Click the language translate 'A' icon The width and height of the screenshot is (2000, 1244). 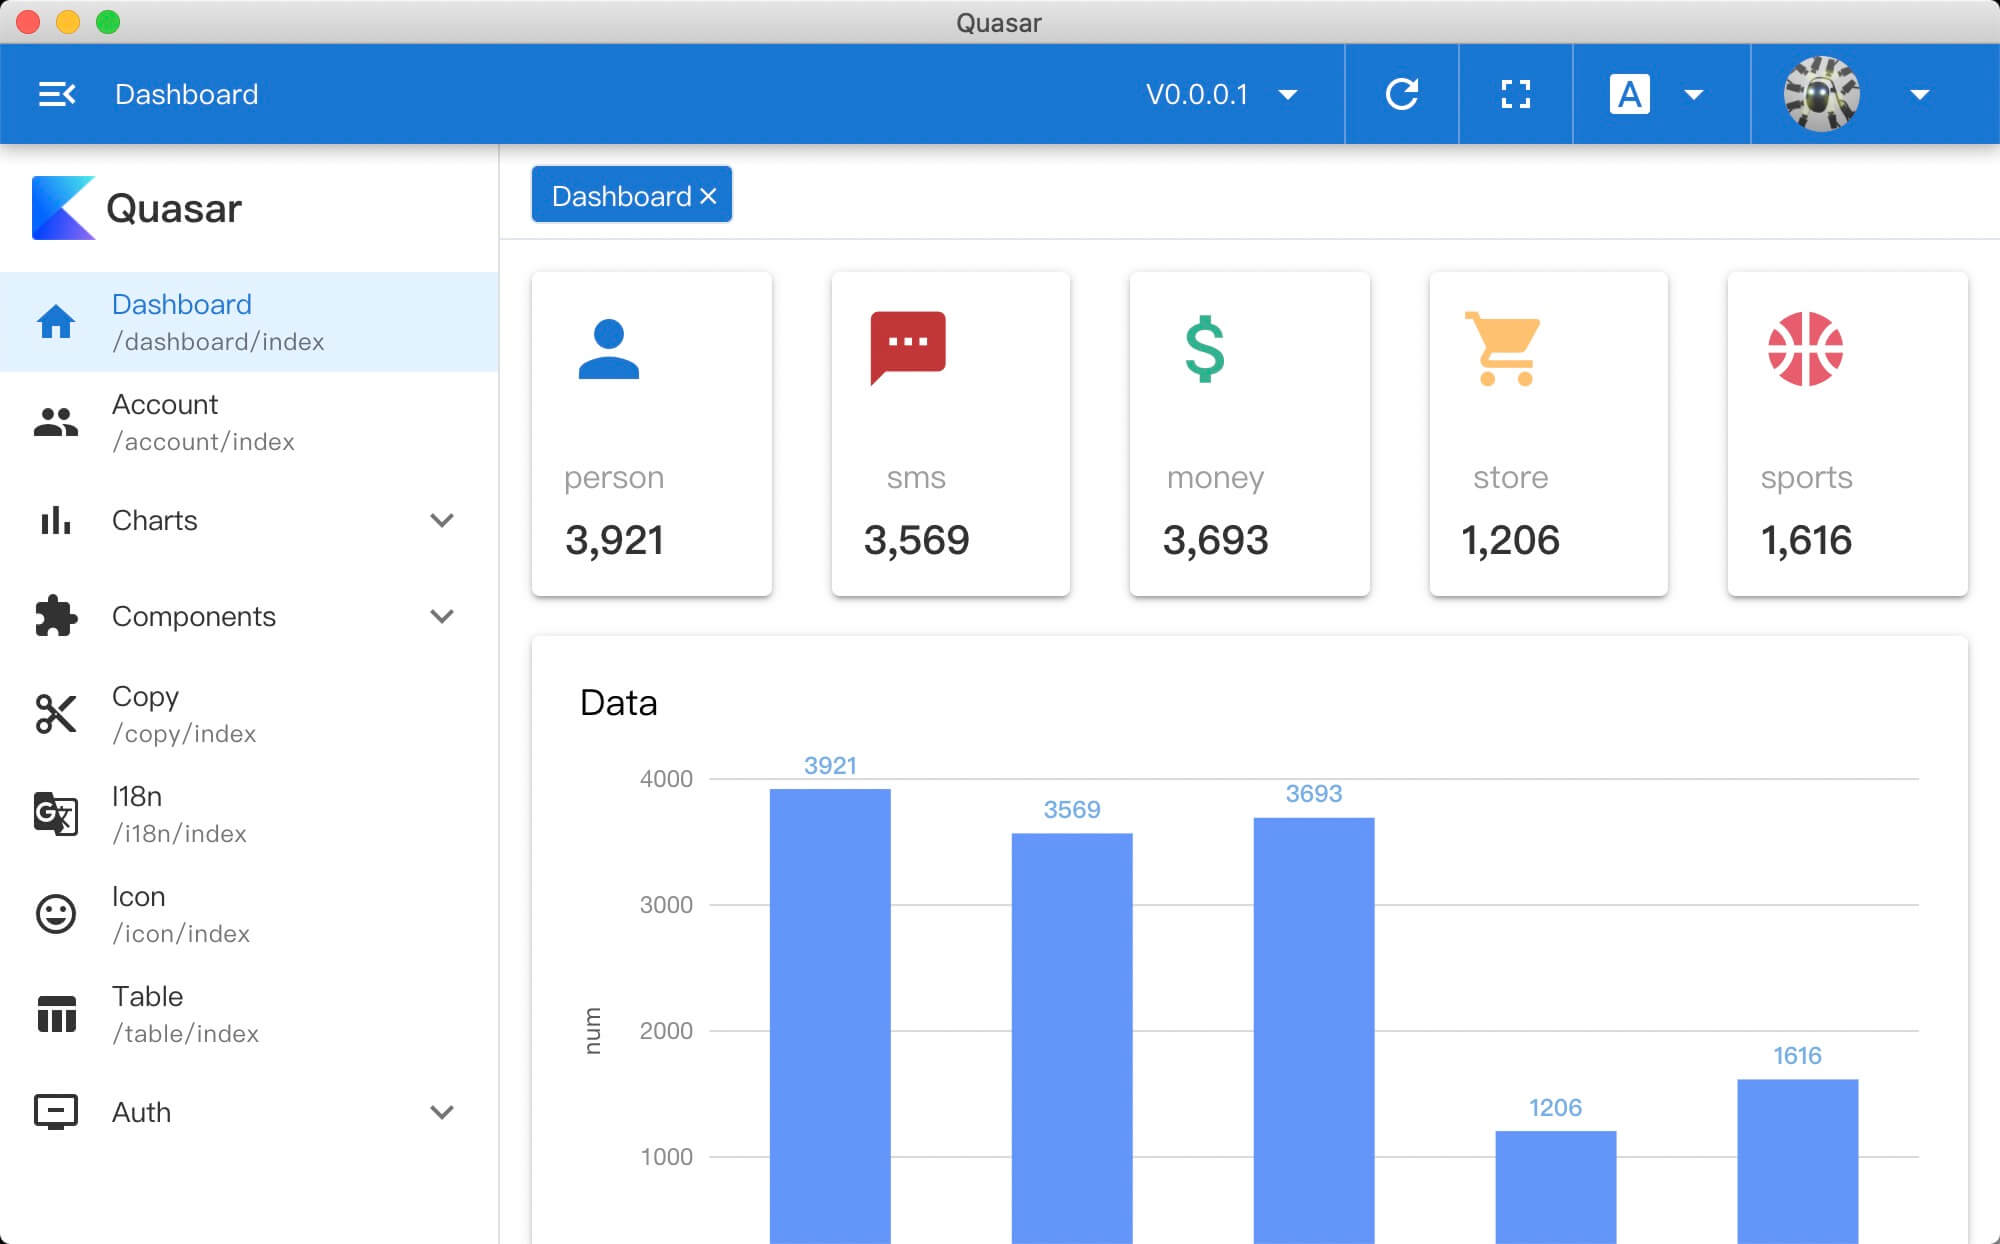coord(1629,94)
